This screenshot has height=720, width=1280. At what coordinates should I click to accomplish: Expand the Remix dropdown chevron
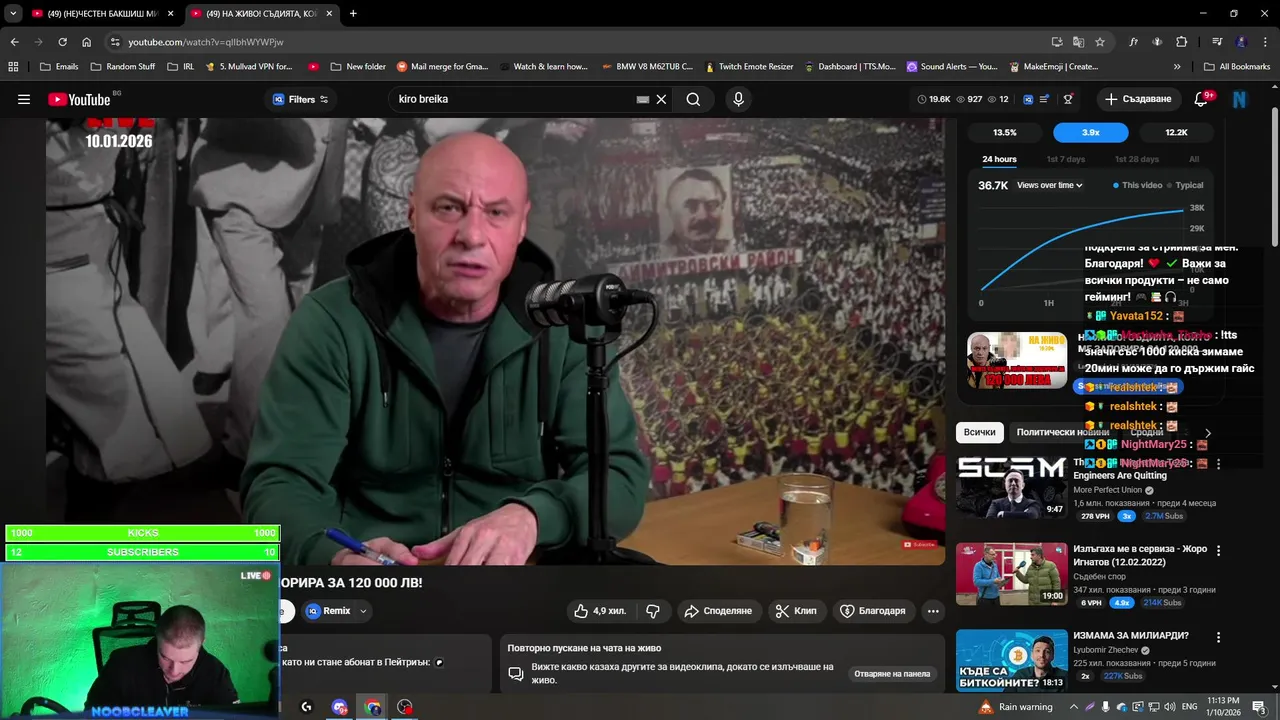[x=363, y=611]
